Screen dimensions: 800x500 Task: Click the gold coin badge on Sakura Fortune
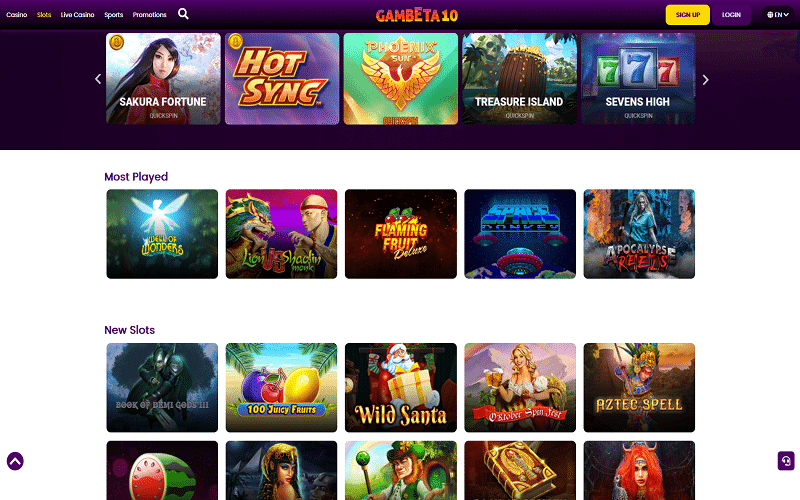(116, 42)
